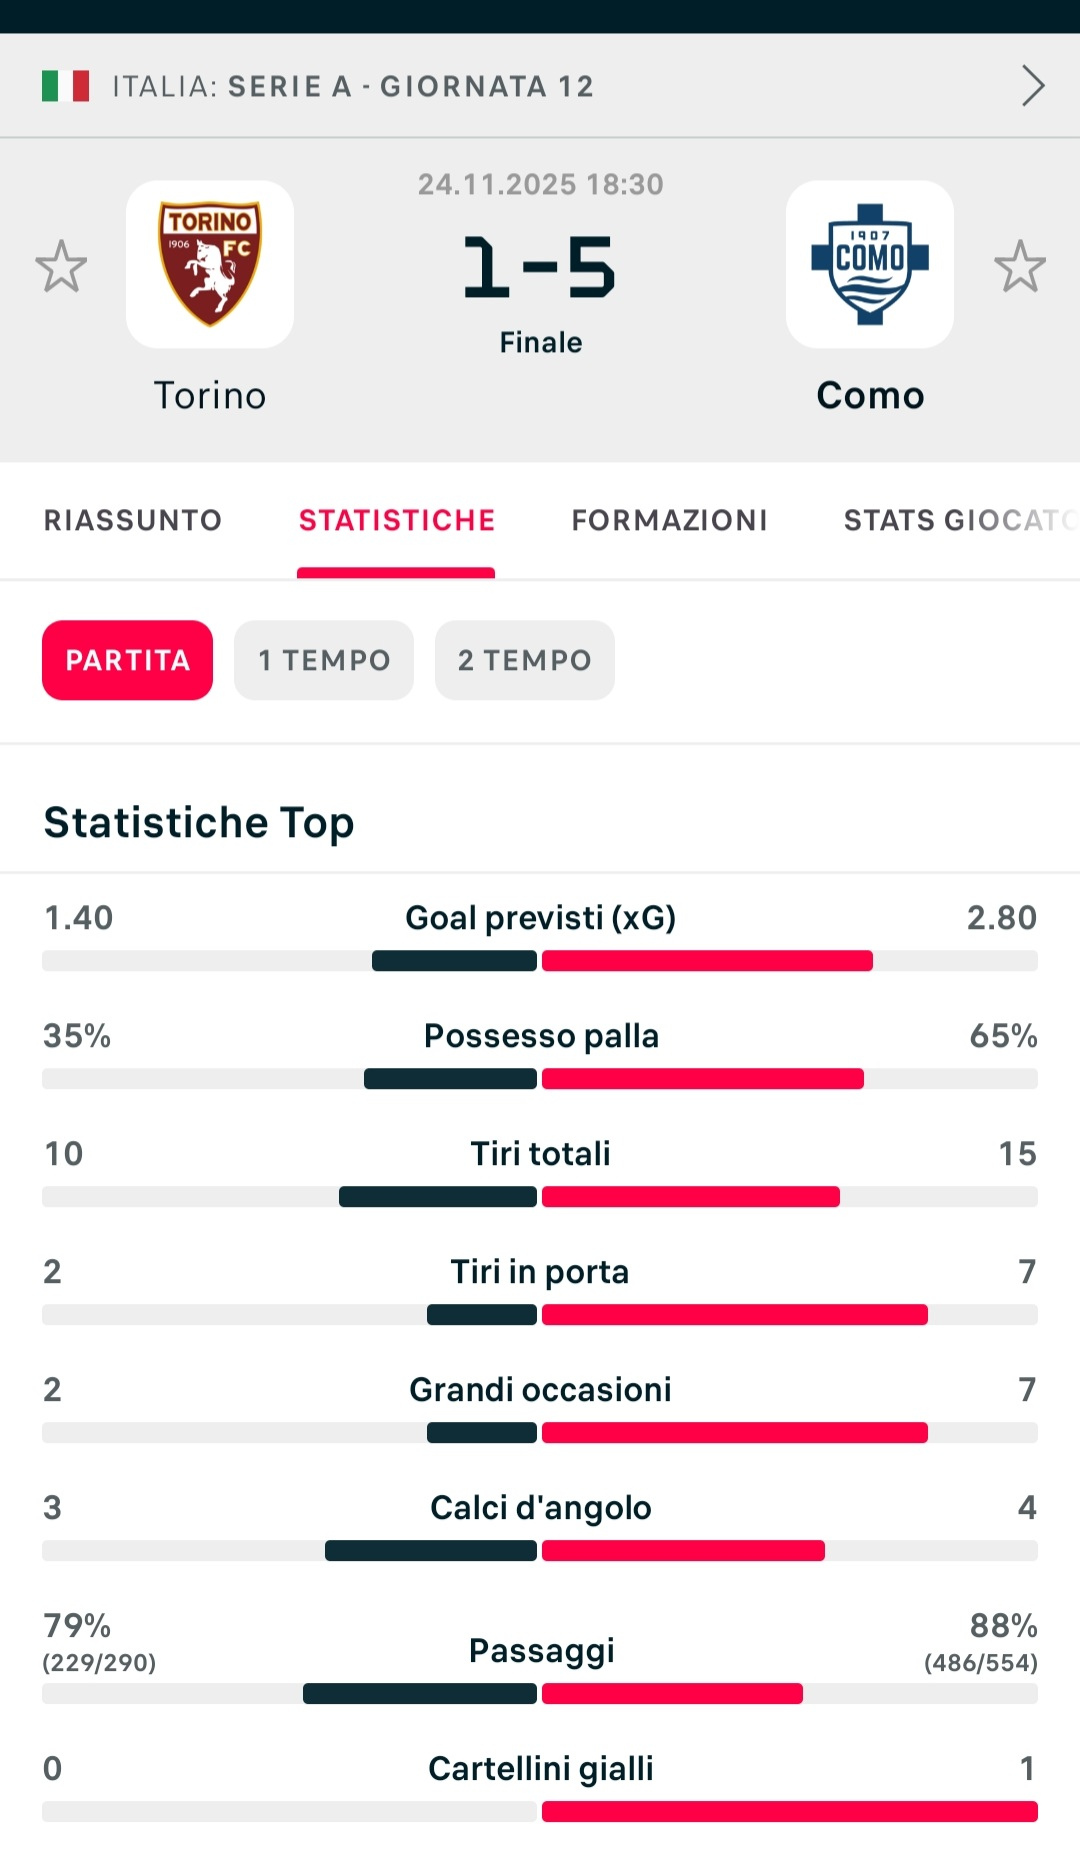Open the Como club crest

point(869,264)
